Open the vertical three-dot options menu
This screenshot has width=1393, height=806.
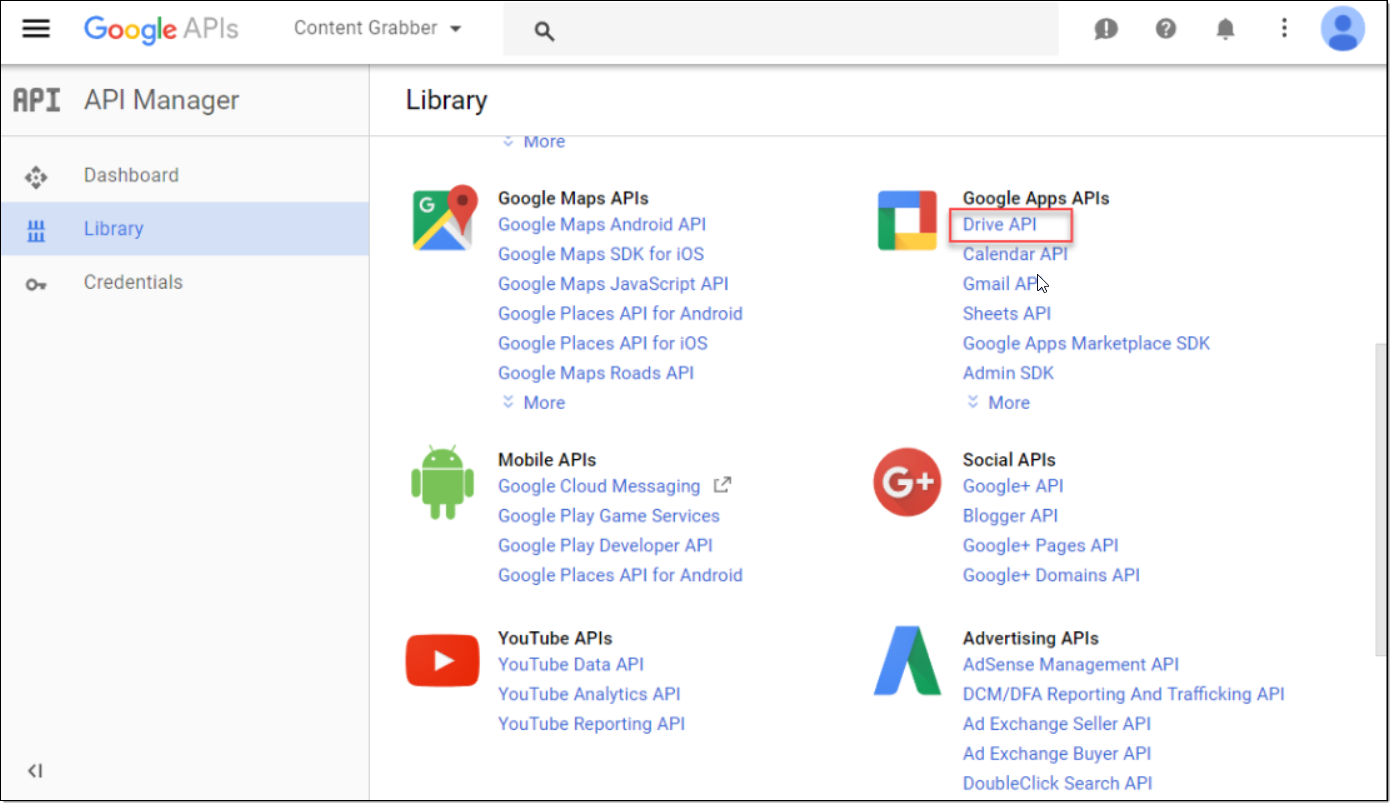coord(1285,29)
